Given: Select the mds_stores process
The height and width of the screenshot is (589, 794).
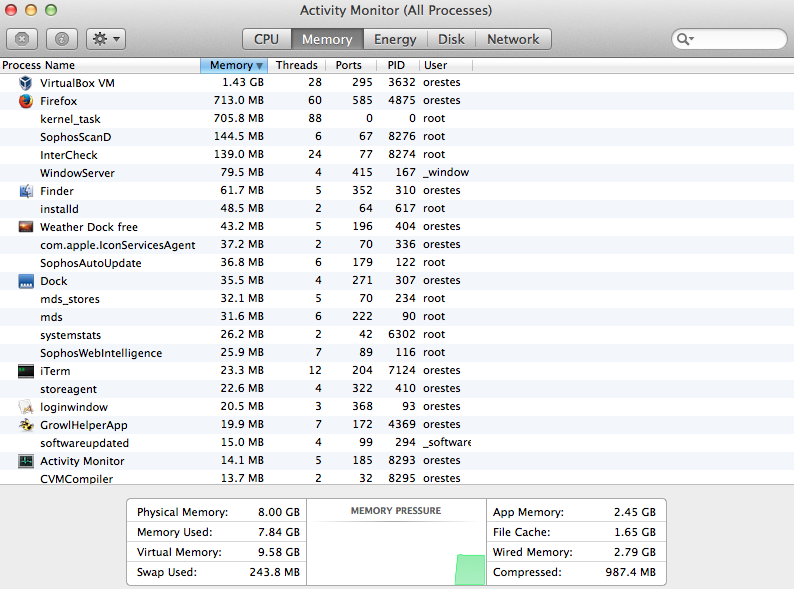Looking at the screenshot, I should pos(397,299).
